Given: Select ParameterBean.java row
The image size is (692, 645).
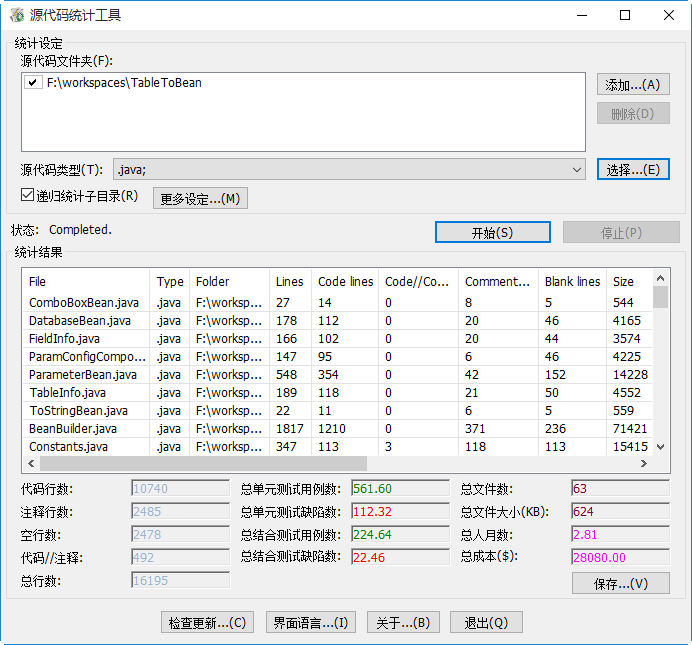Looking at the screenshot, I should [x=338, y=375].
